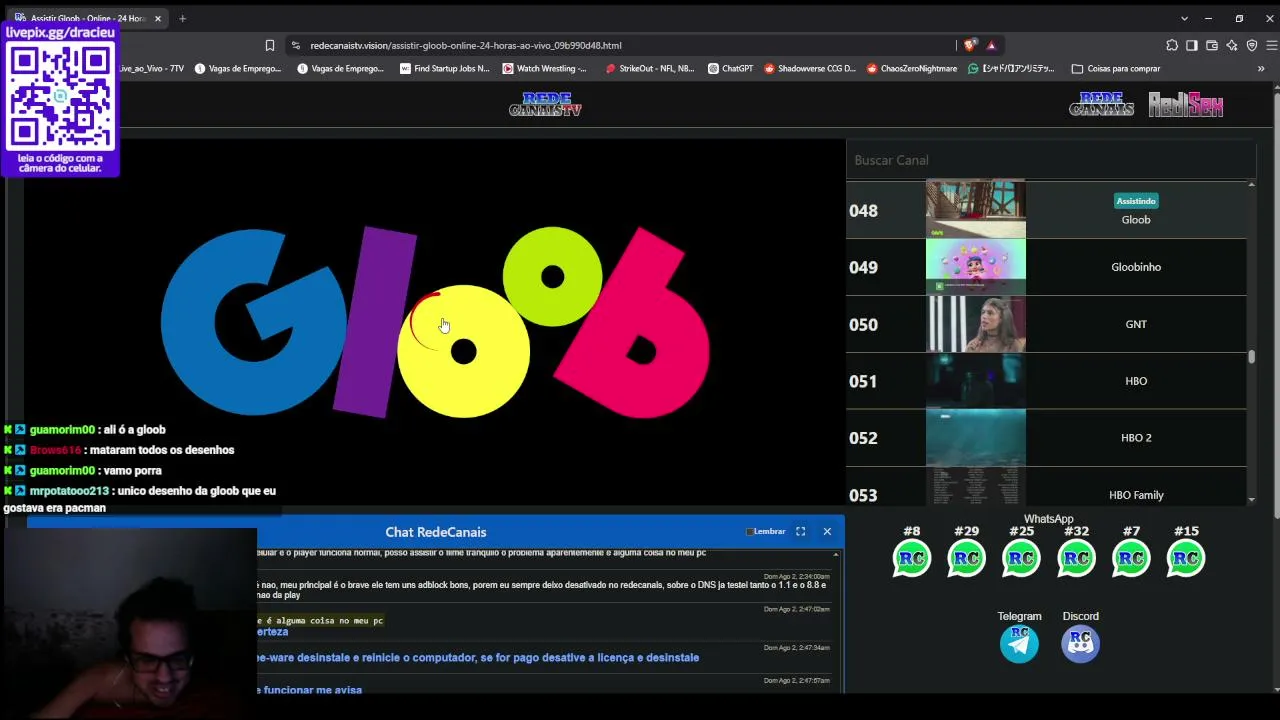The width and height of the screenshot is (1280, 720).
Task: Click the chat messages scroll-up arrow
Action: point(837,553)
